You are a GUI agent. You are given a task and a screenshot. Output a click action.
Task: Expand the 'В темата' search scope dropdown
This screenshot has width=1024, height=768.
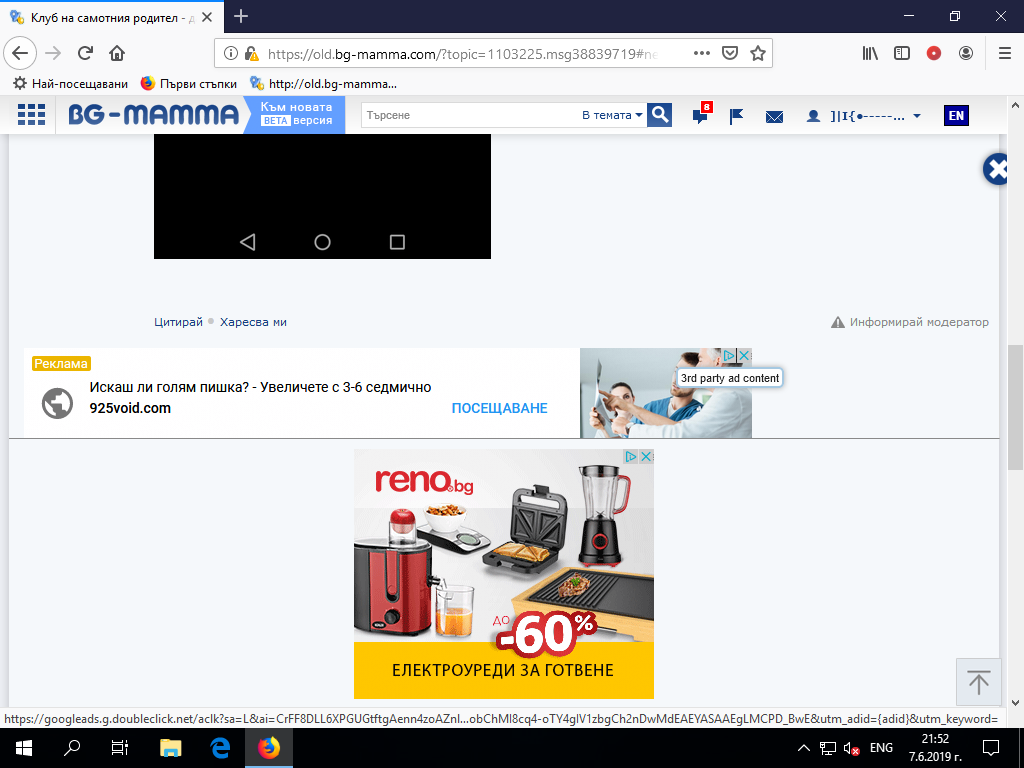(x=612, y=115)
